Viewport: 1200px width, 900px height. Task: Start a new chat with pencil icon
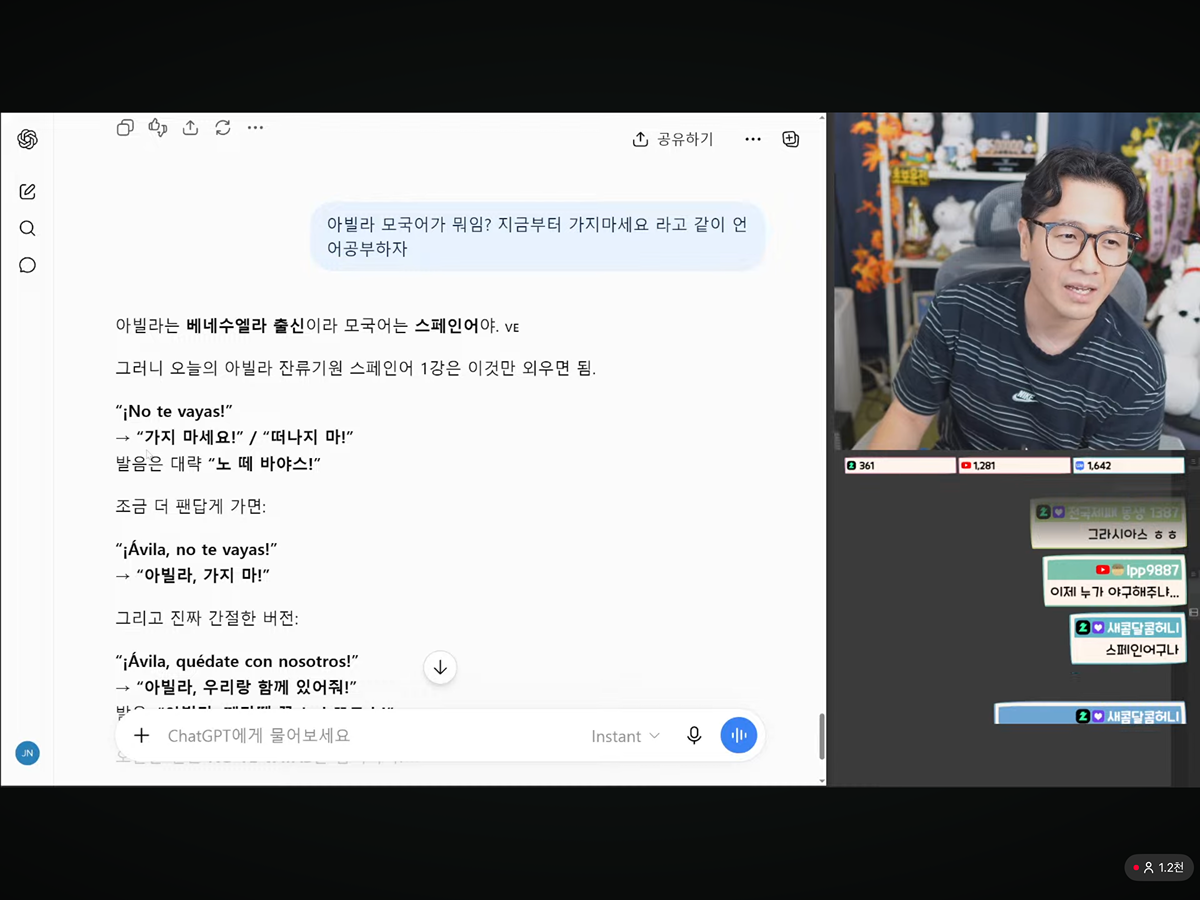click(27, 191)
